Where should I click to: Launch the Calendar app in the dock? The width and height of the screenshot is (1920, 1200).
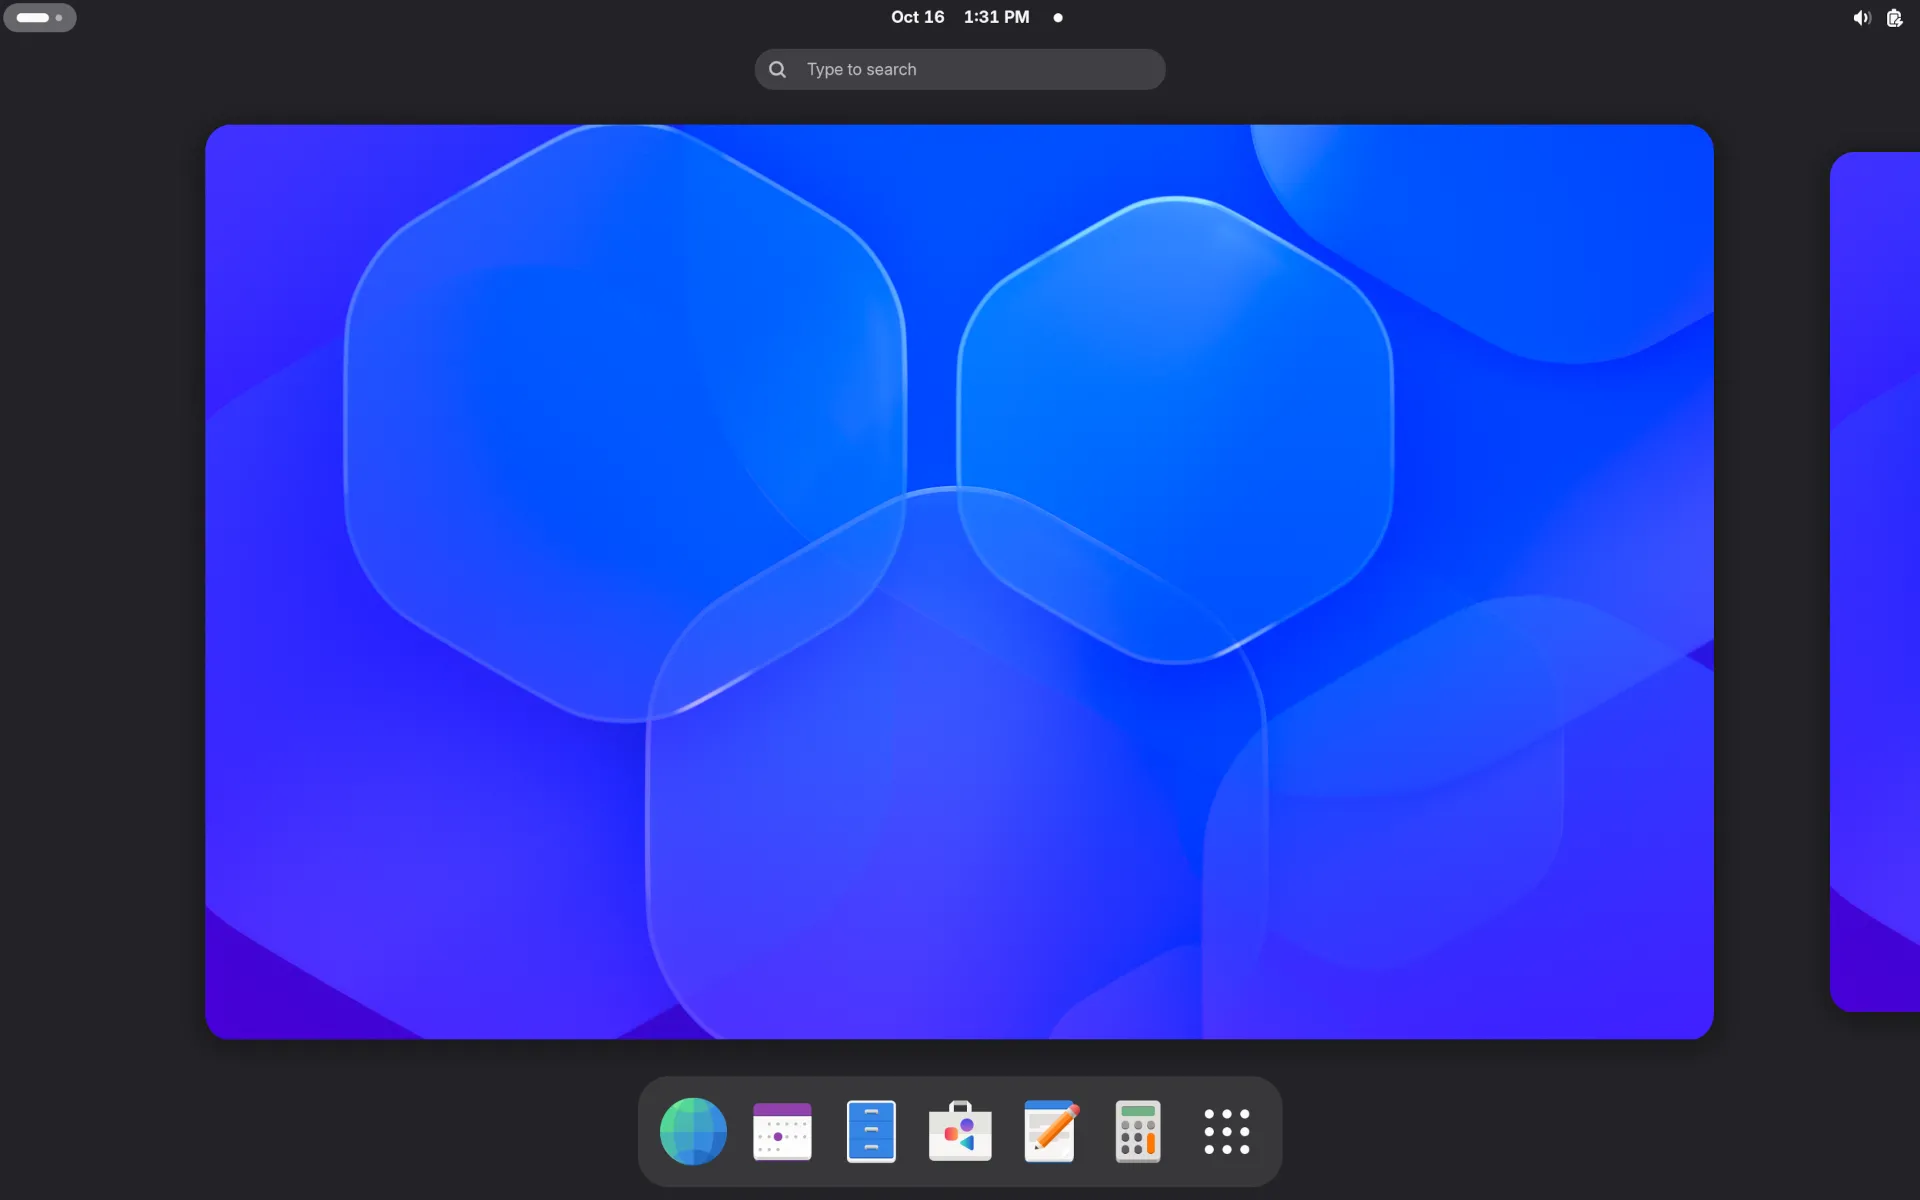782,1131
